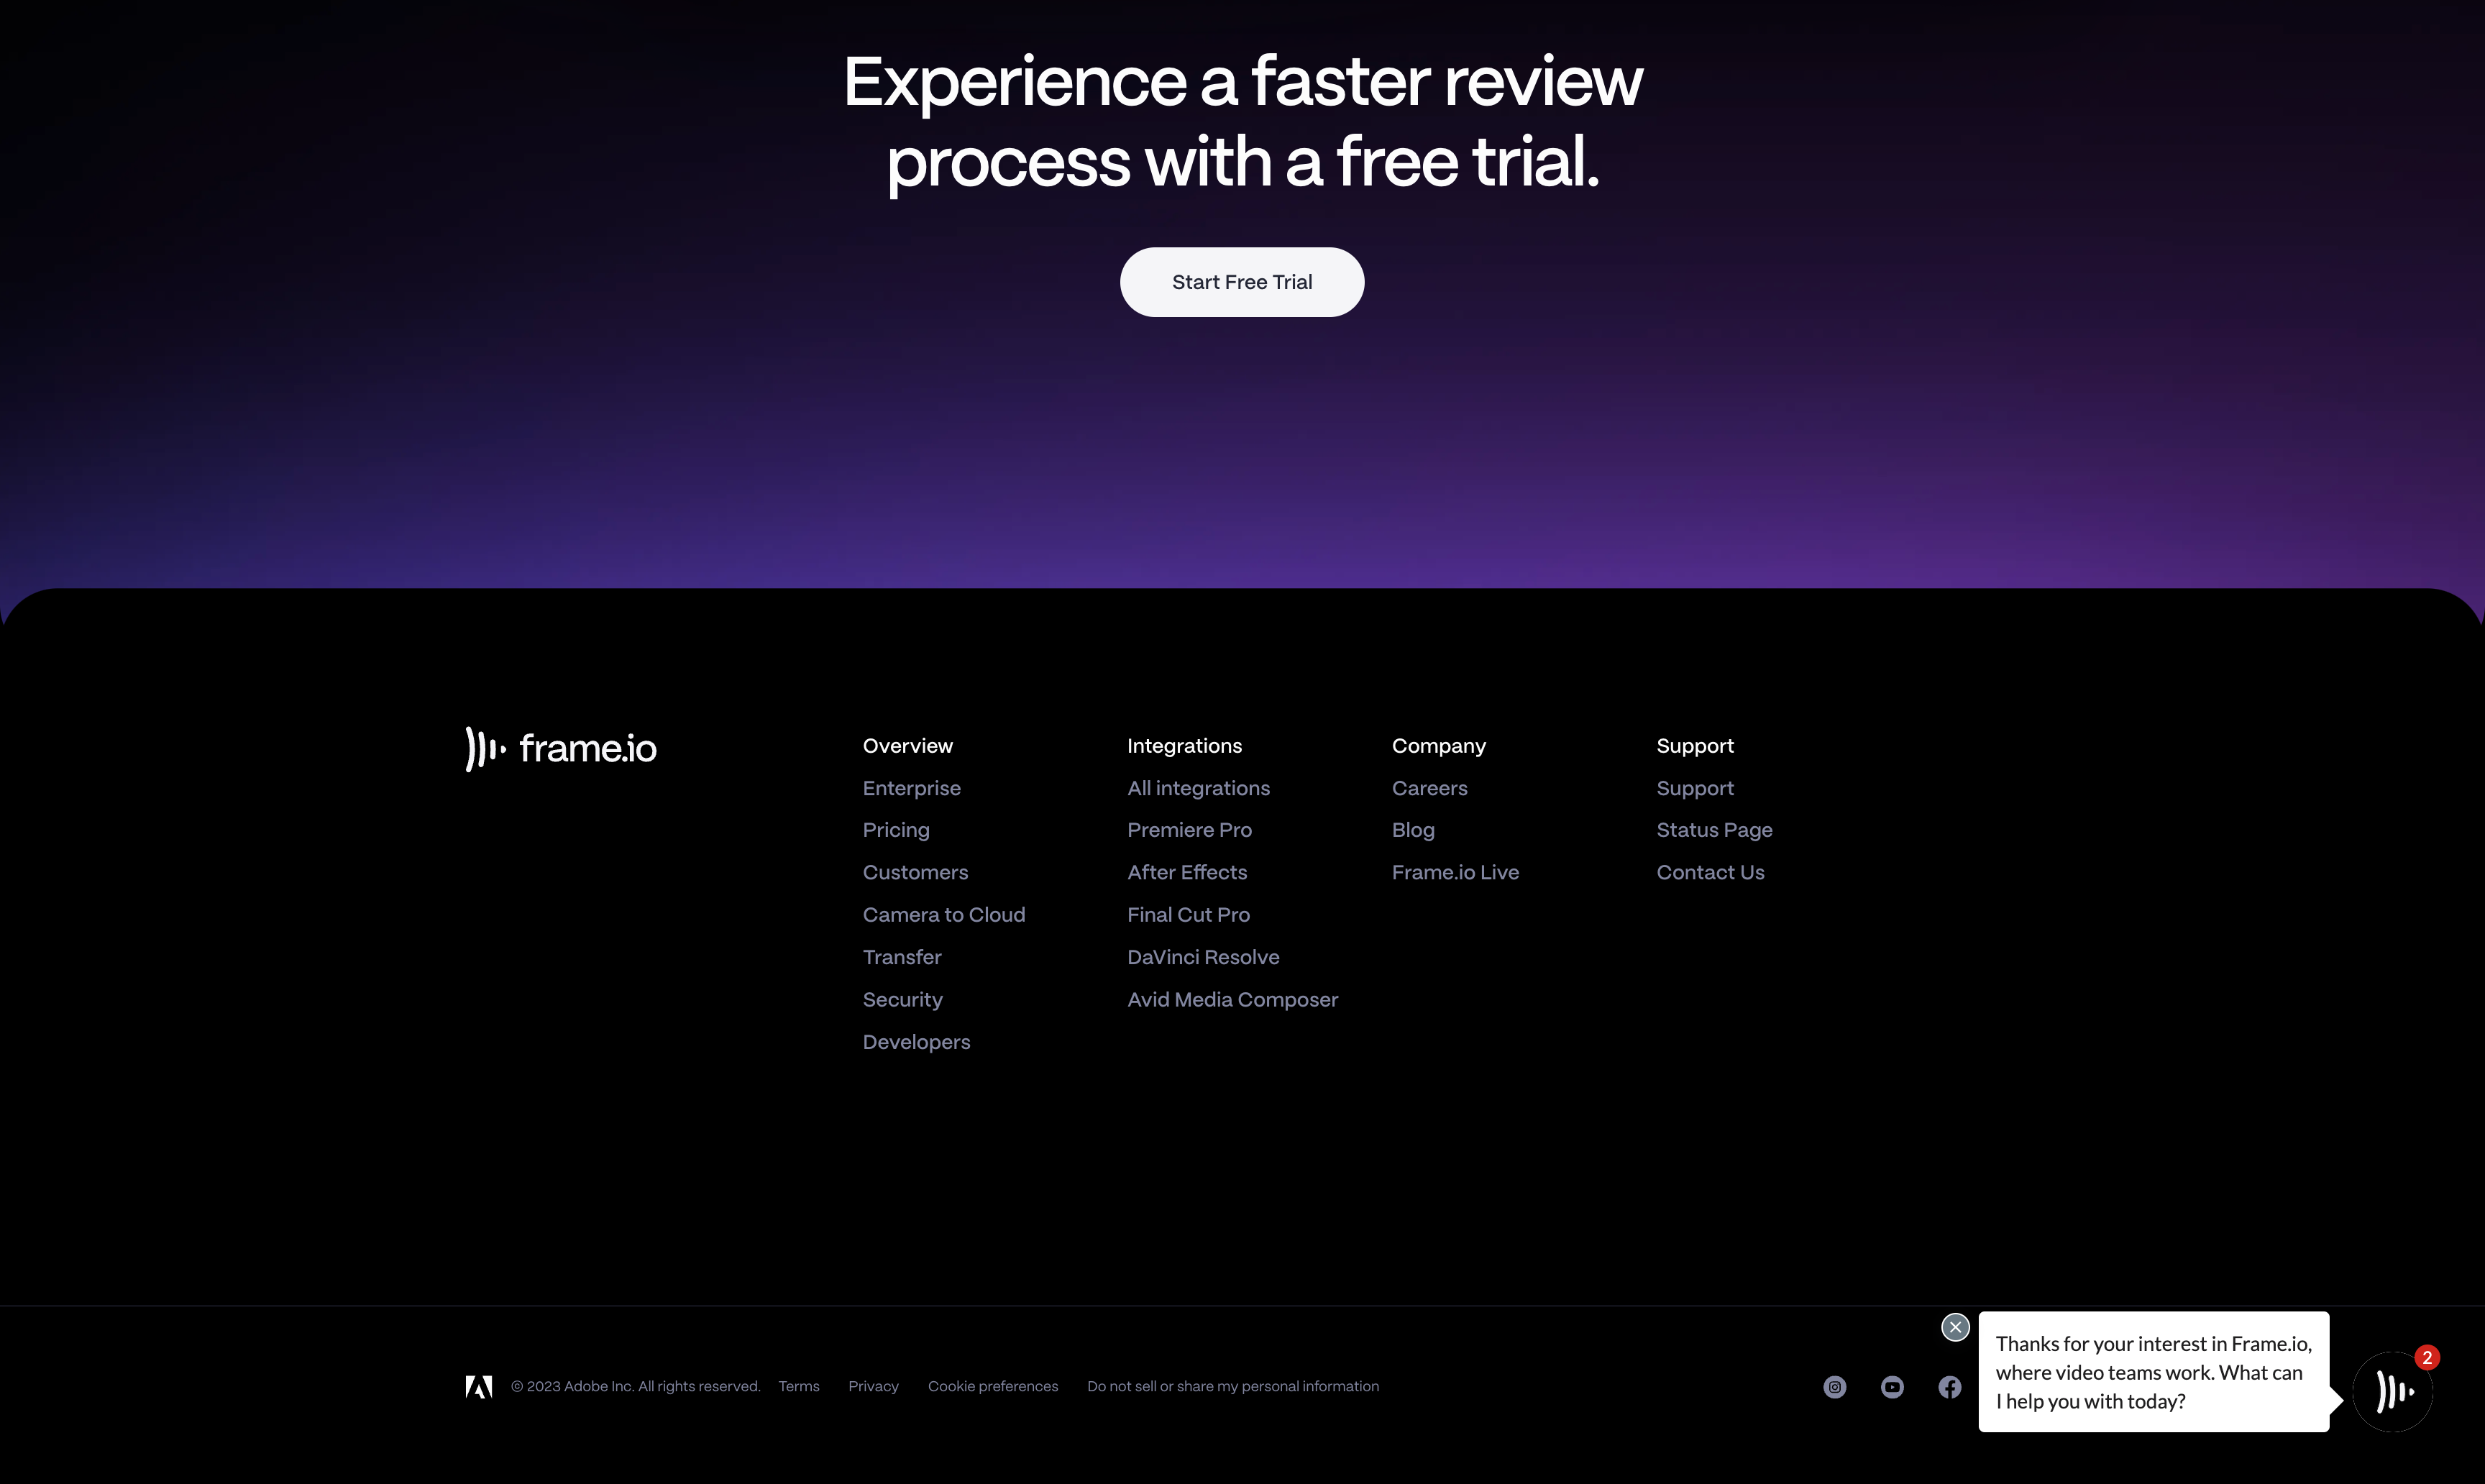Open the Pricing footer link
This screenshot has height=1484, width=2485.
click(x=896, y=830)
